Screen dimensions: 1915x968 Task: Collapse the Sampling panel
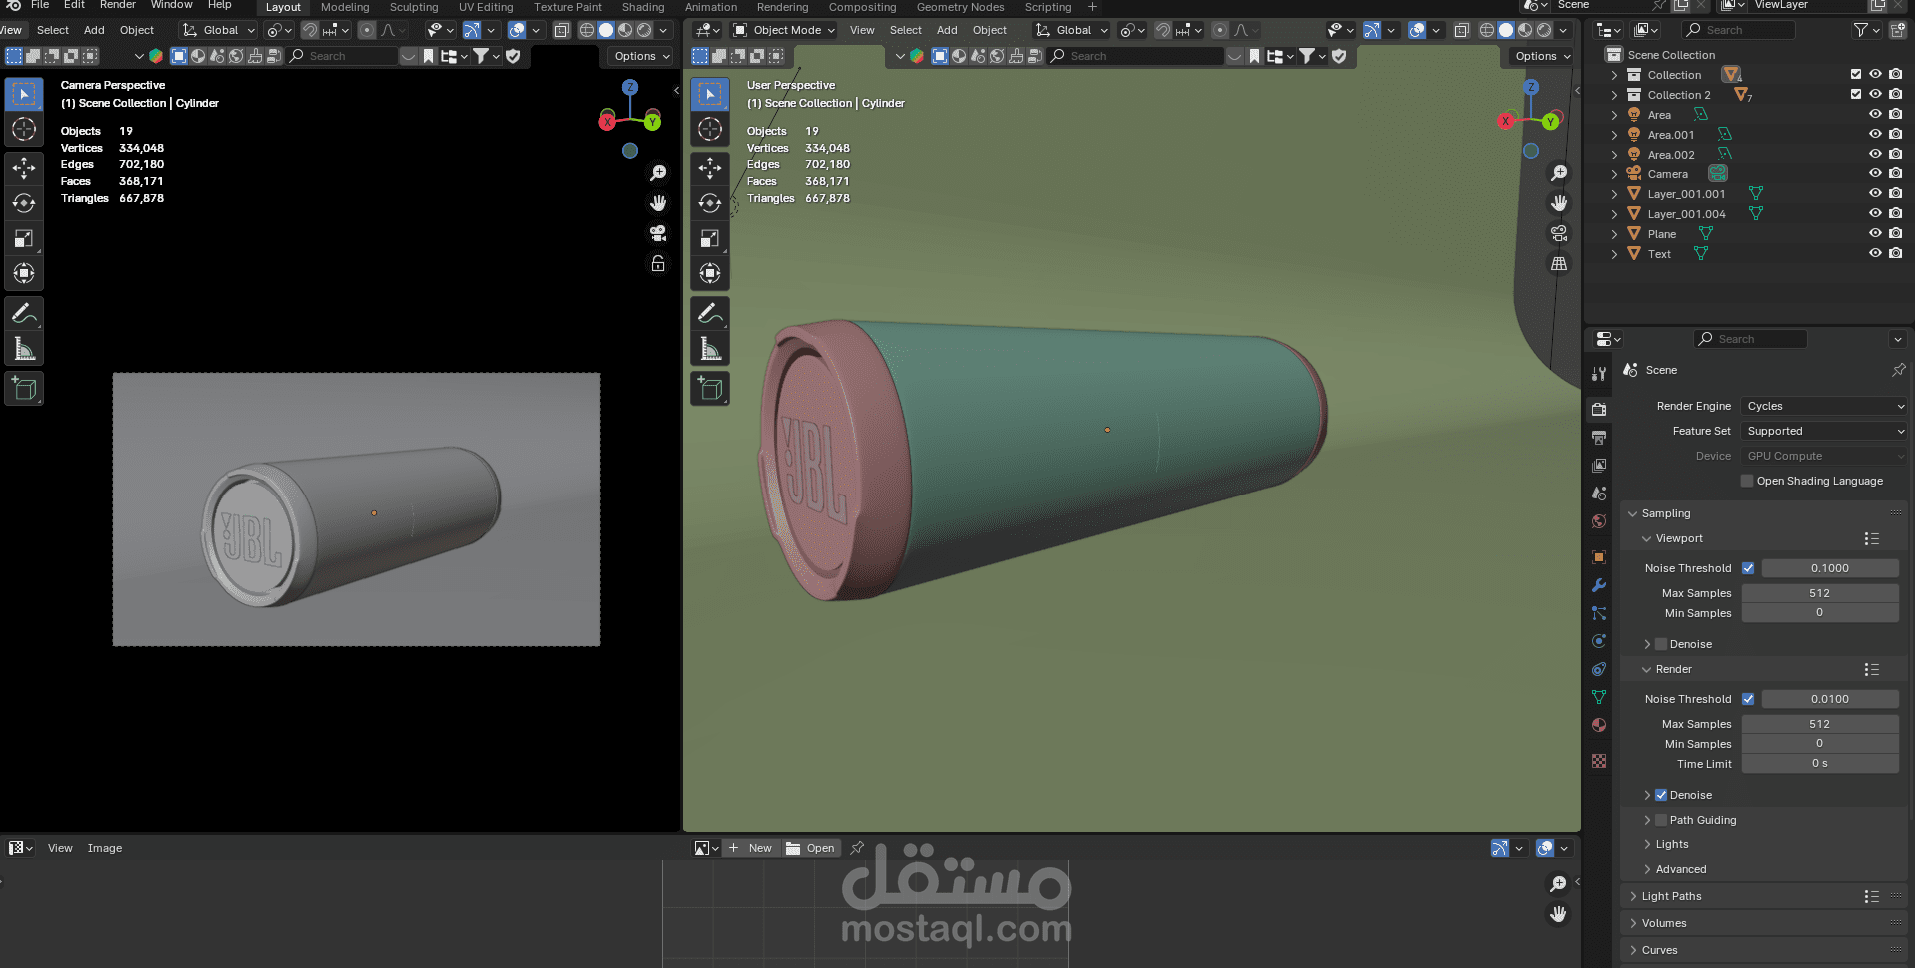1666,513
